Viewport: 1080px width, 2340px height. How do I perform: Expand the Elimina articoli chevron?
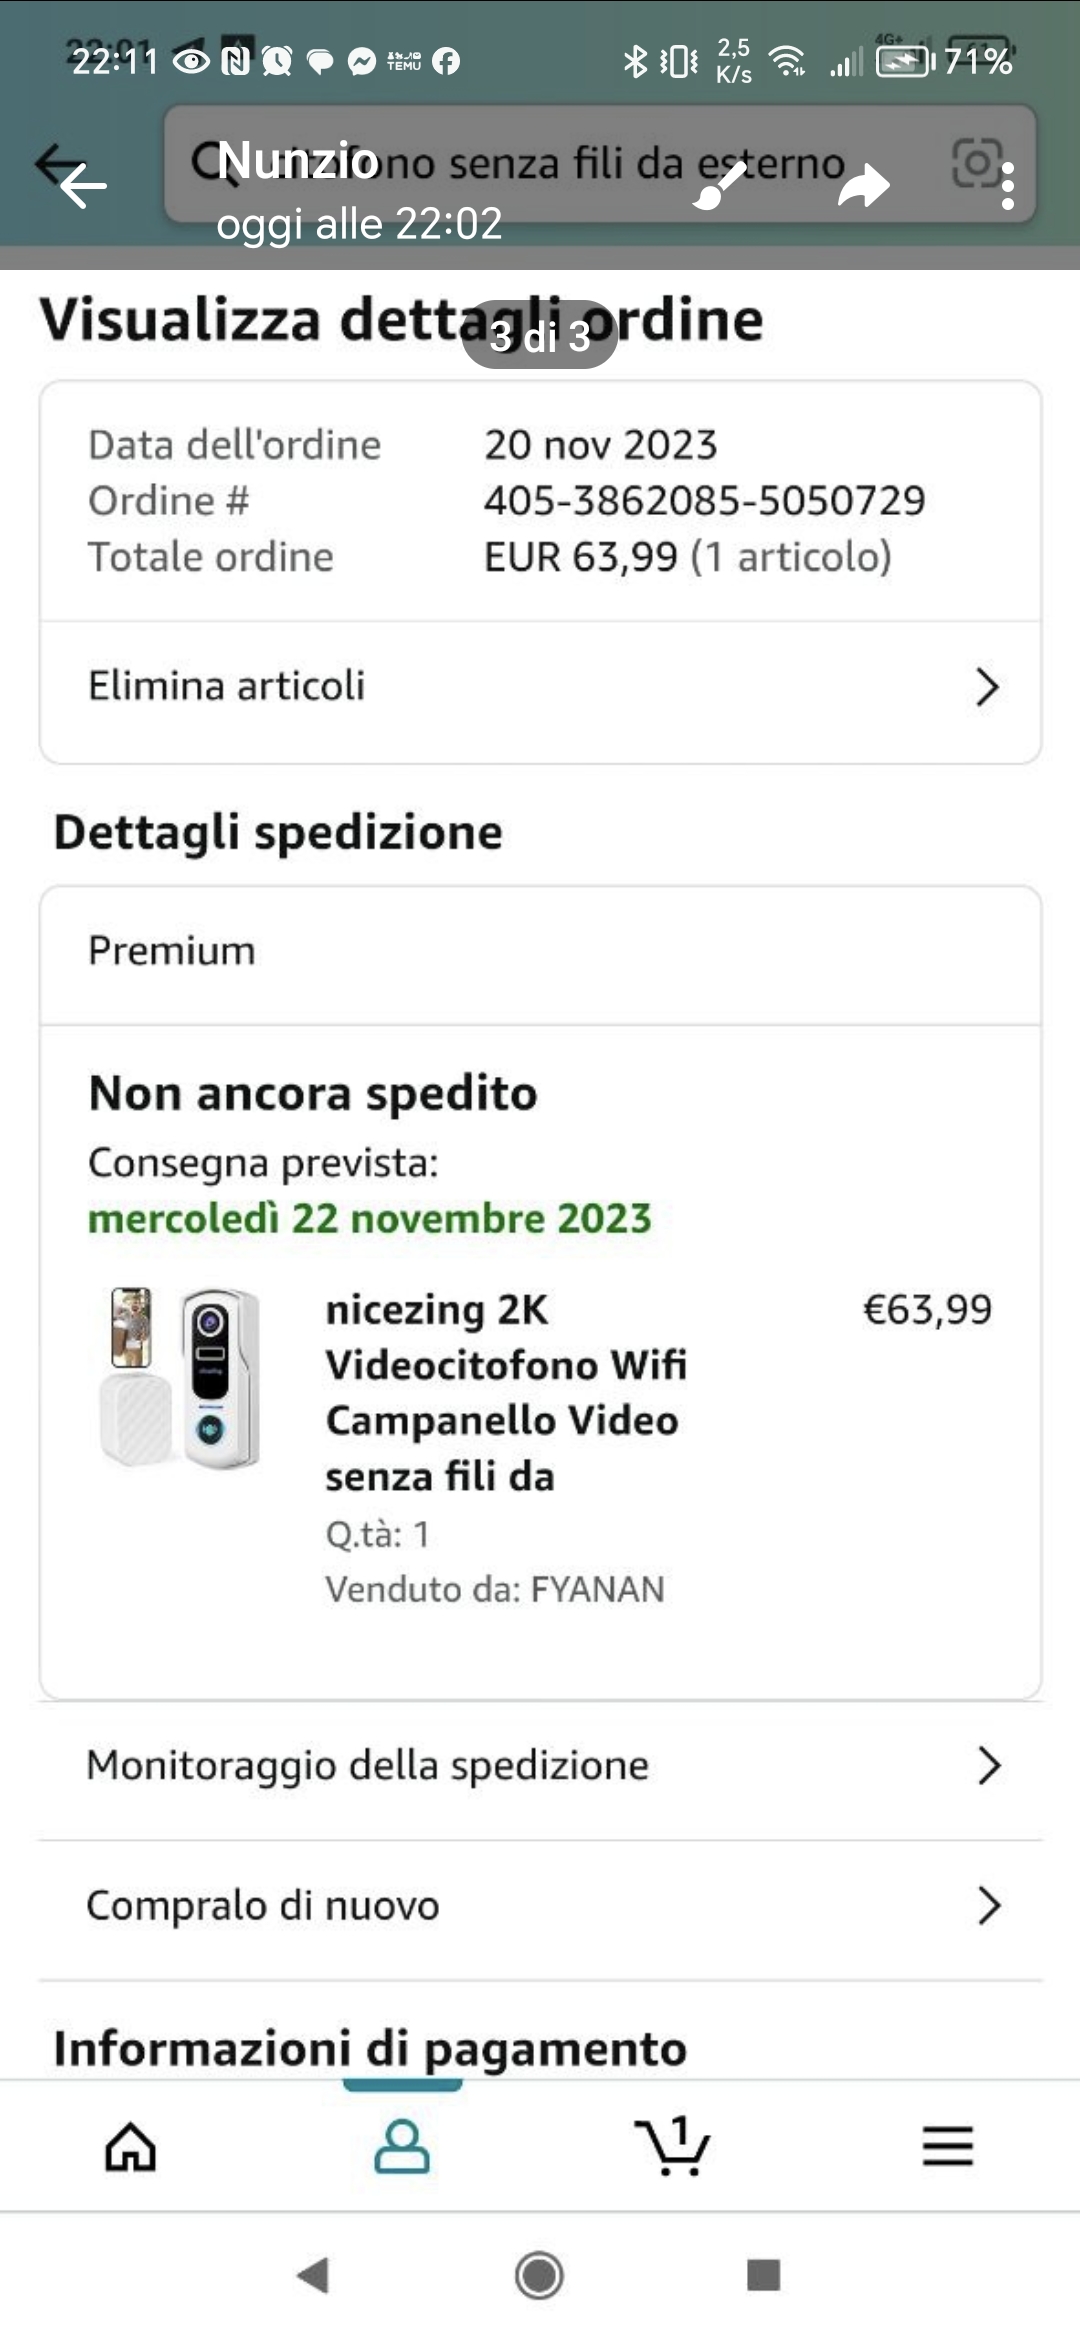click(987, 687)
